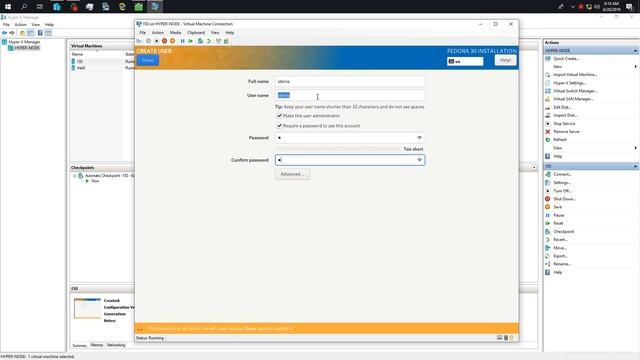Open Media menu in Virtual Machine Connection
This screenshot has height=360, width=640.
[x=175, y=33]
